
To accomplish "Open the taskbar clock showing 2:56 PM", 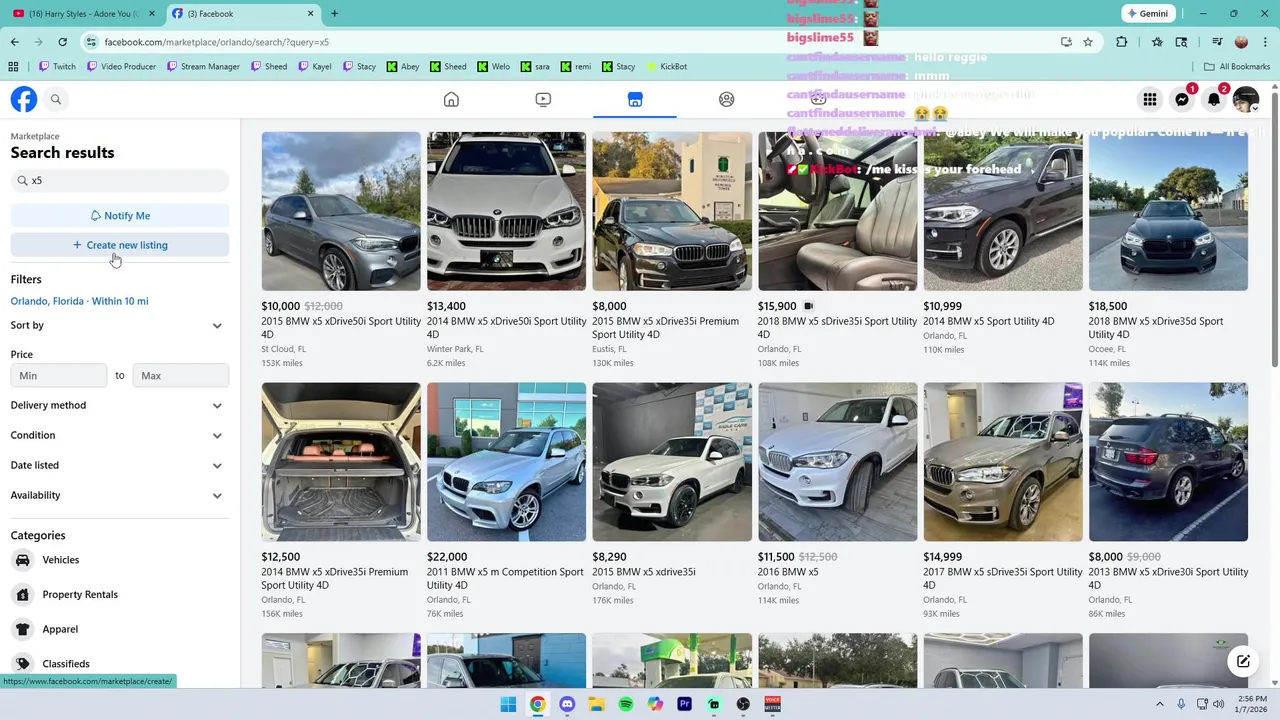I will point(1249,704).
